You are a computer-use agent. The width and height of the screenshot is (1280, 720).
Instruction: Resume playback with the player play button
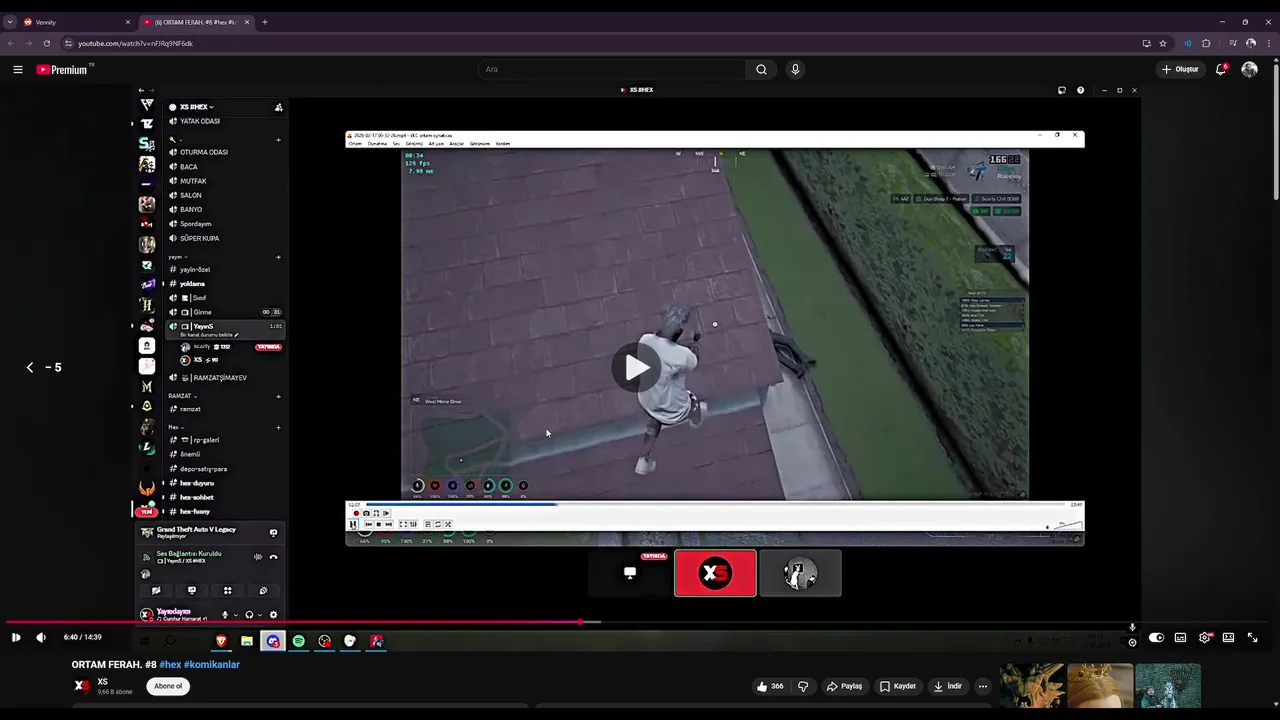[x=16, y=637]
